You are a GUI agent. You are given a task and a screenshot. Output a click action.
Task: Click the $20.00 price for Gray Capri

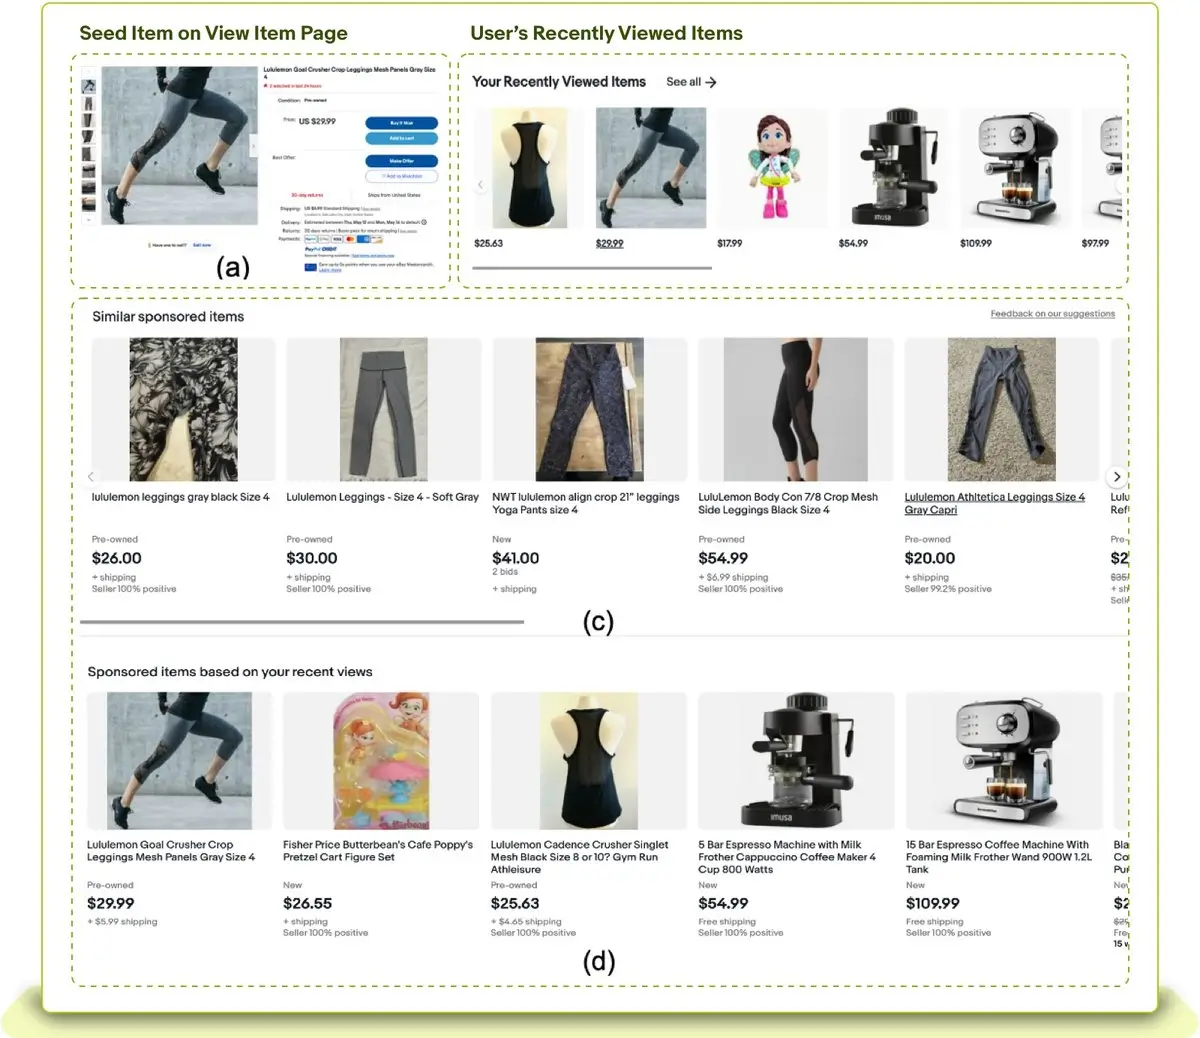click(930, 558)
